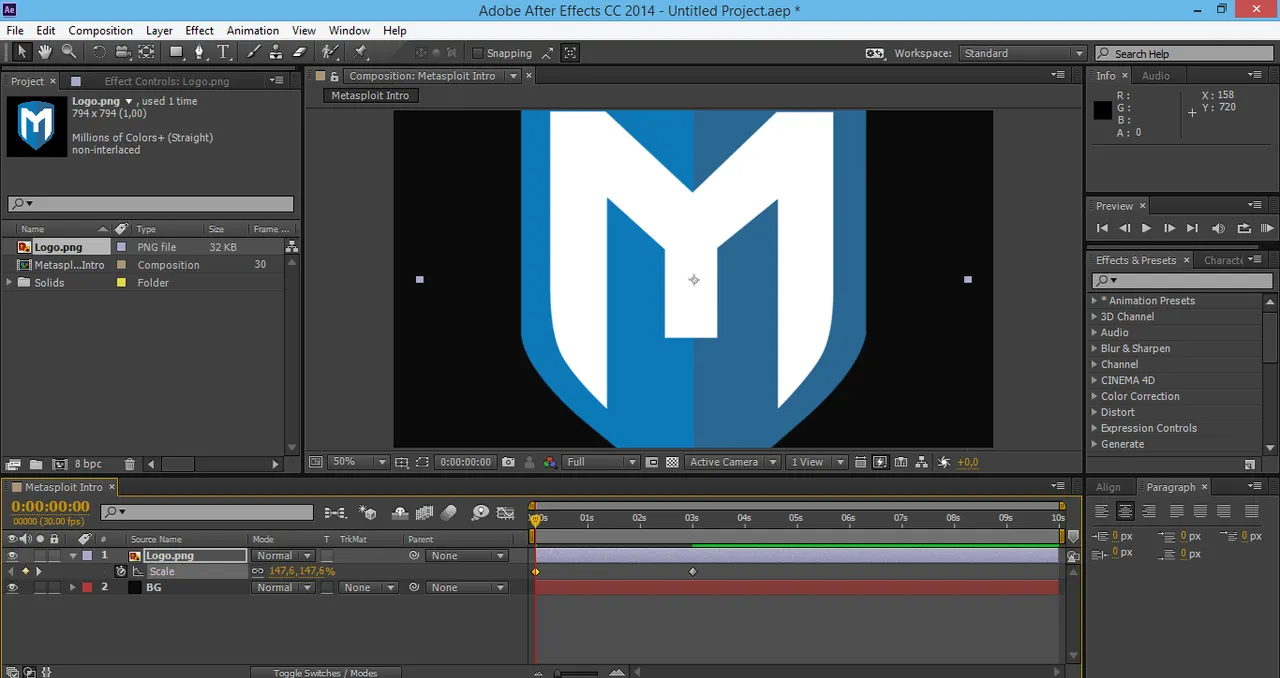The image size is (1280, 678).
Task: Create new folder in Project panel
Action: coord(36,464)
